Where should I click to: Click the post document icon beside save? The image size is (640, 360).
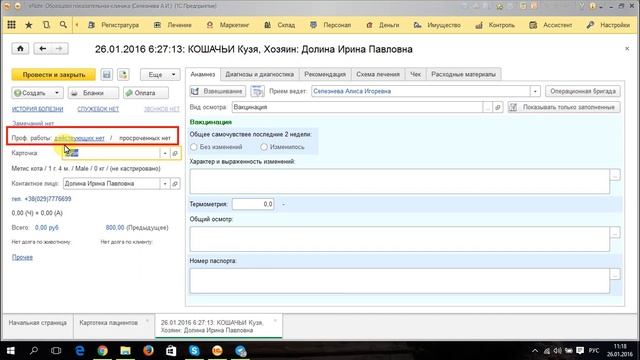tap(123, 74)
